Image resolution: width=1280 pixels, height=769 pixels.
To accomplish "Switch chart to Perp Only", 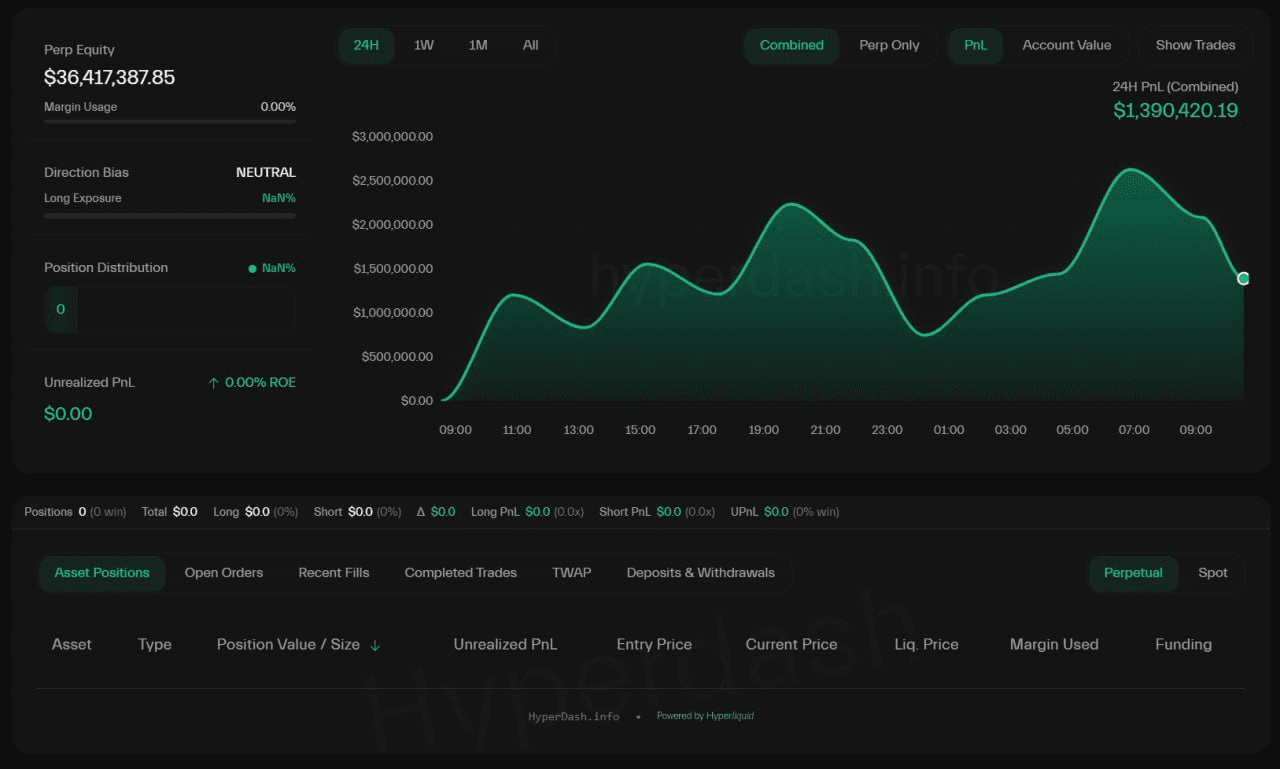I will click(x=888, y=45).
